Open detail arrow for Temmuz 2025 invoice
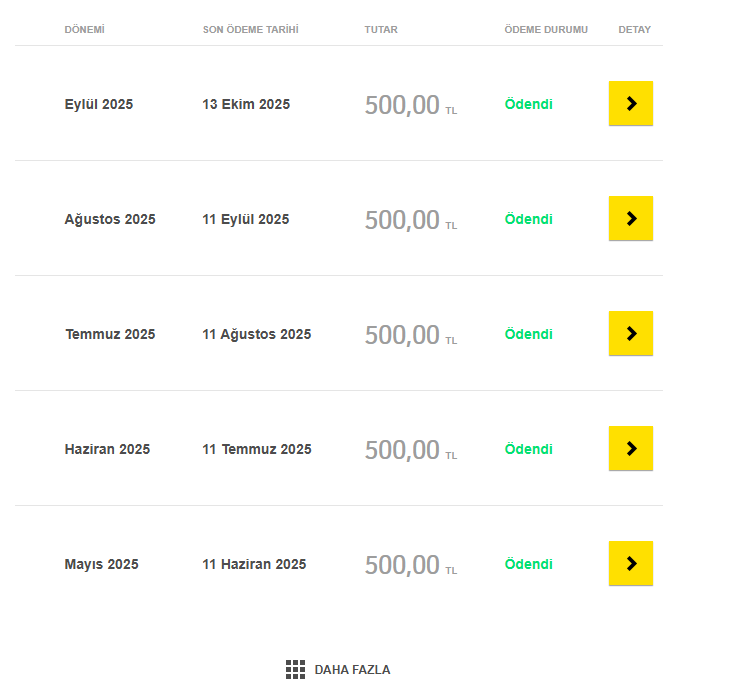 point(630,333)
